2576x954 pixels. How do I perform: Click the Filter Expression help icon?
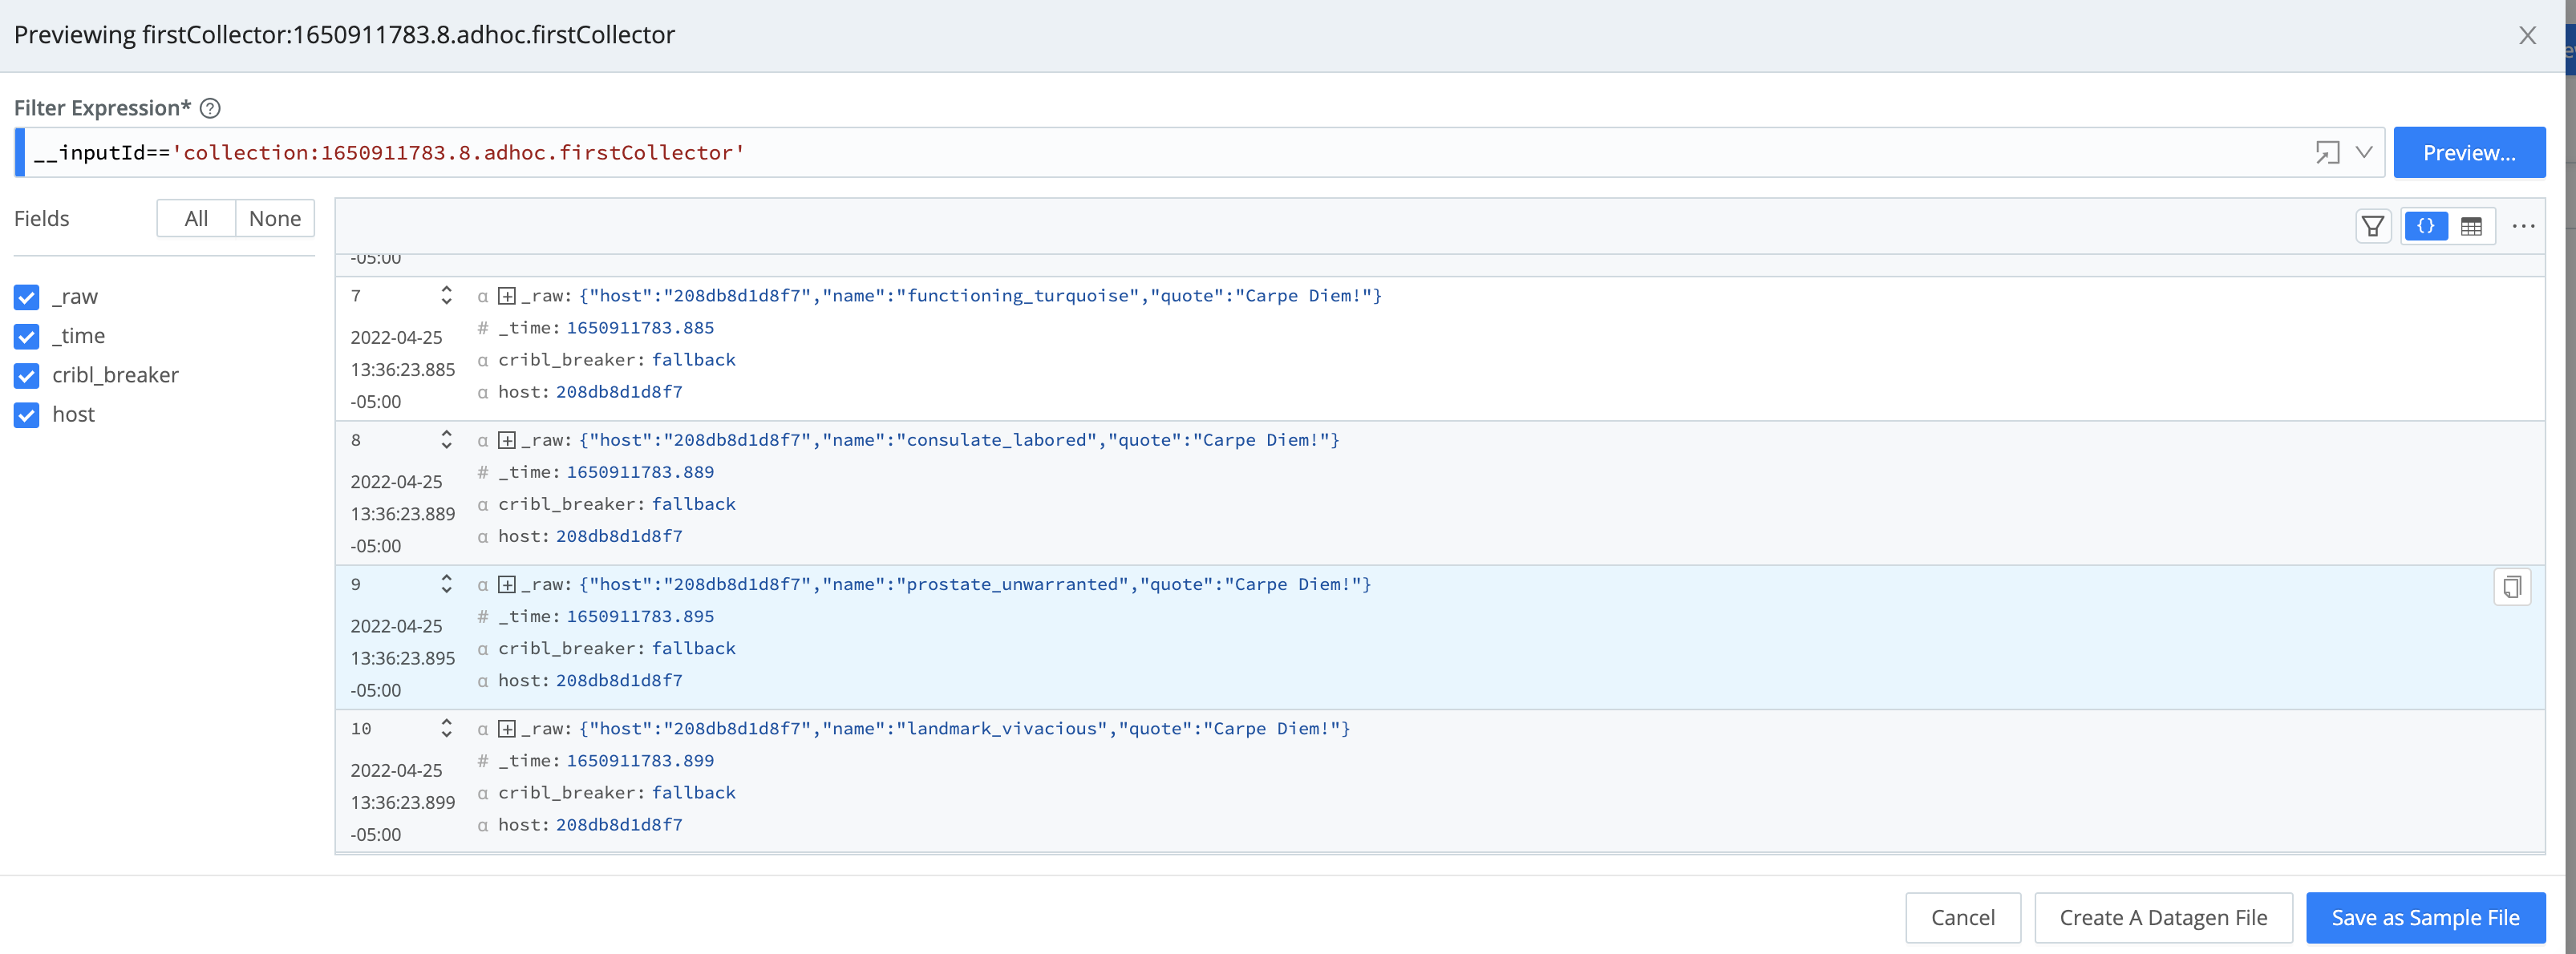210,108
